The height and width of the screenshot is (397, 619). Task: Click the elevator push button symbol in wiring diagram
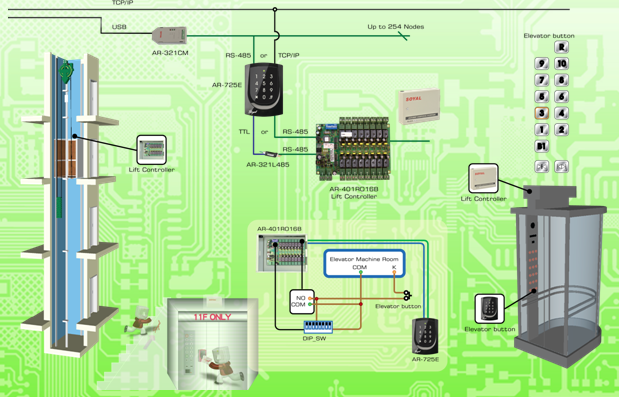407,295
